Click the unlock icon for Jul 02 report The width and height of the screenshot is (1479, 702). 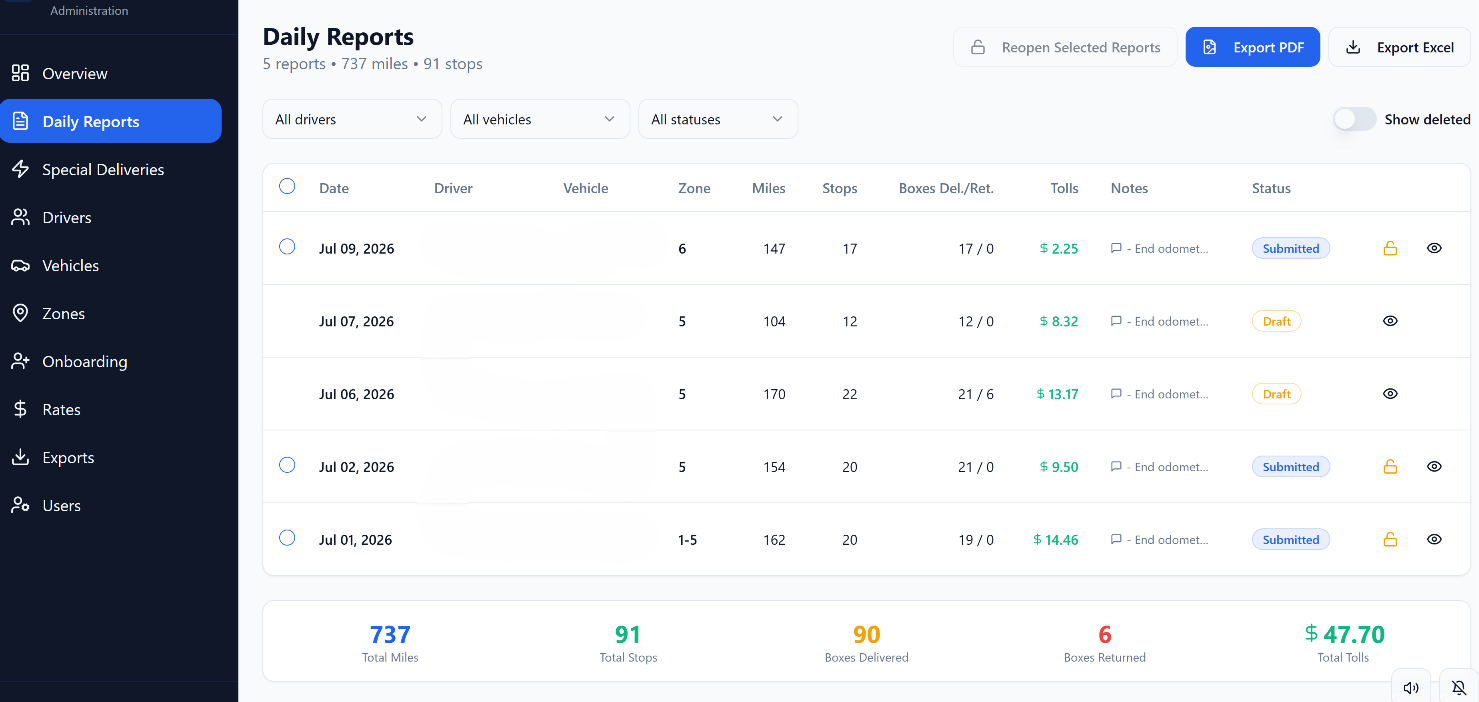pos(1390,467)
